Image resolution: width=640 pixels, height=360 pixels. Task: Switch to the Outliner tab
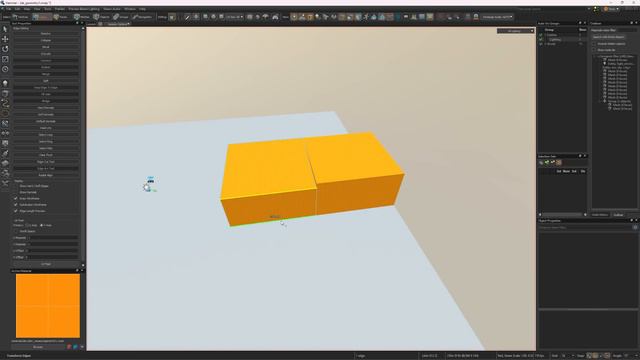tap(618, 215)
